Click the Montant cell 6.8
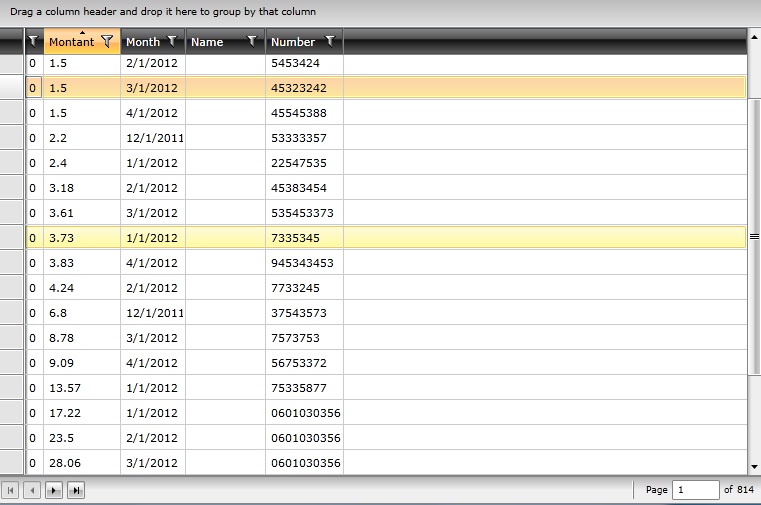761x505 pixels. (82, 313)
